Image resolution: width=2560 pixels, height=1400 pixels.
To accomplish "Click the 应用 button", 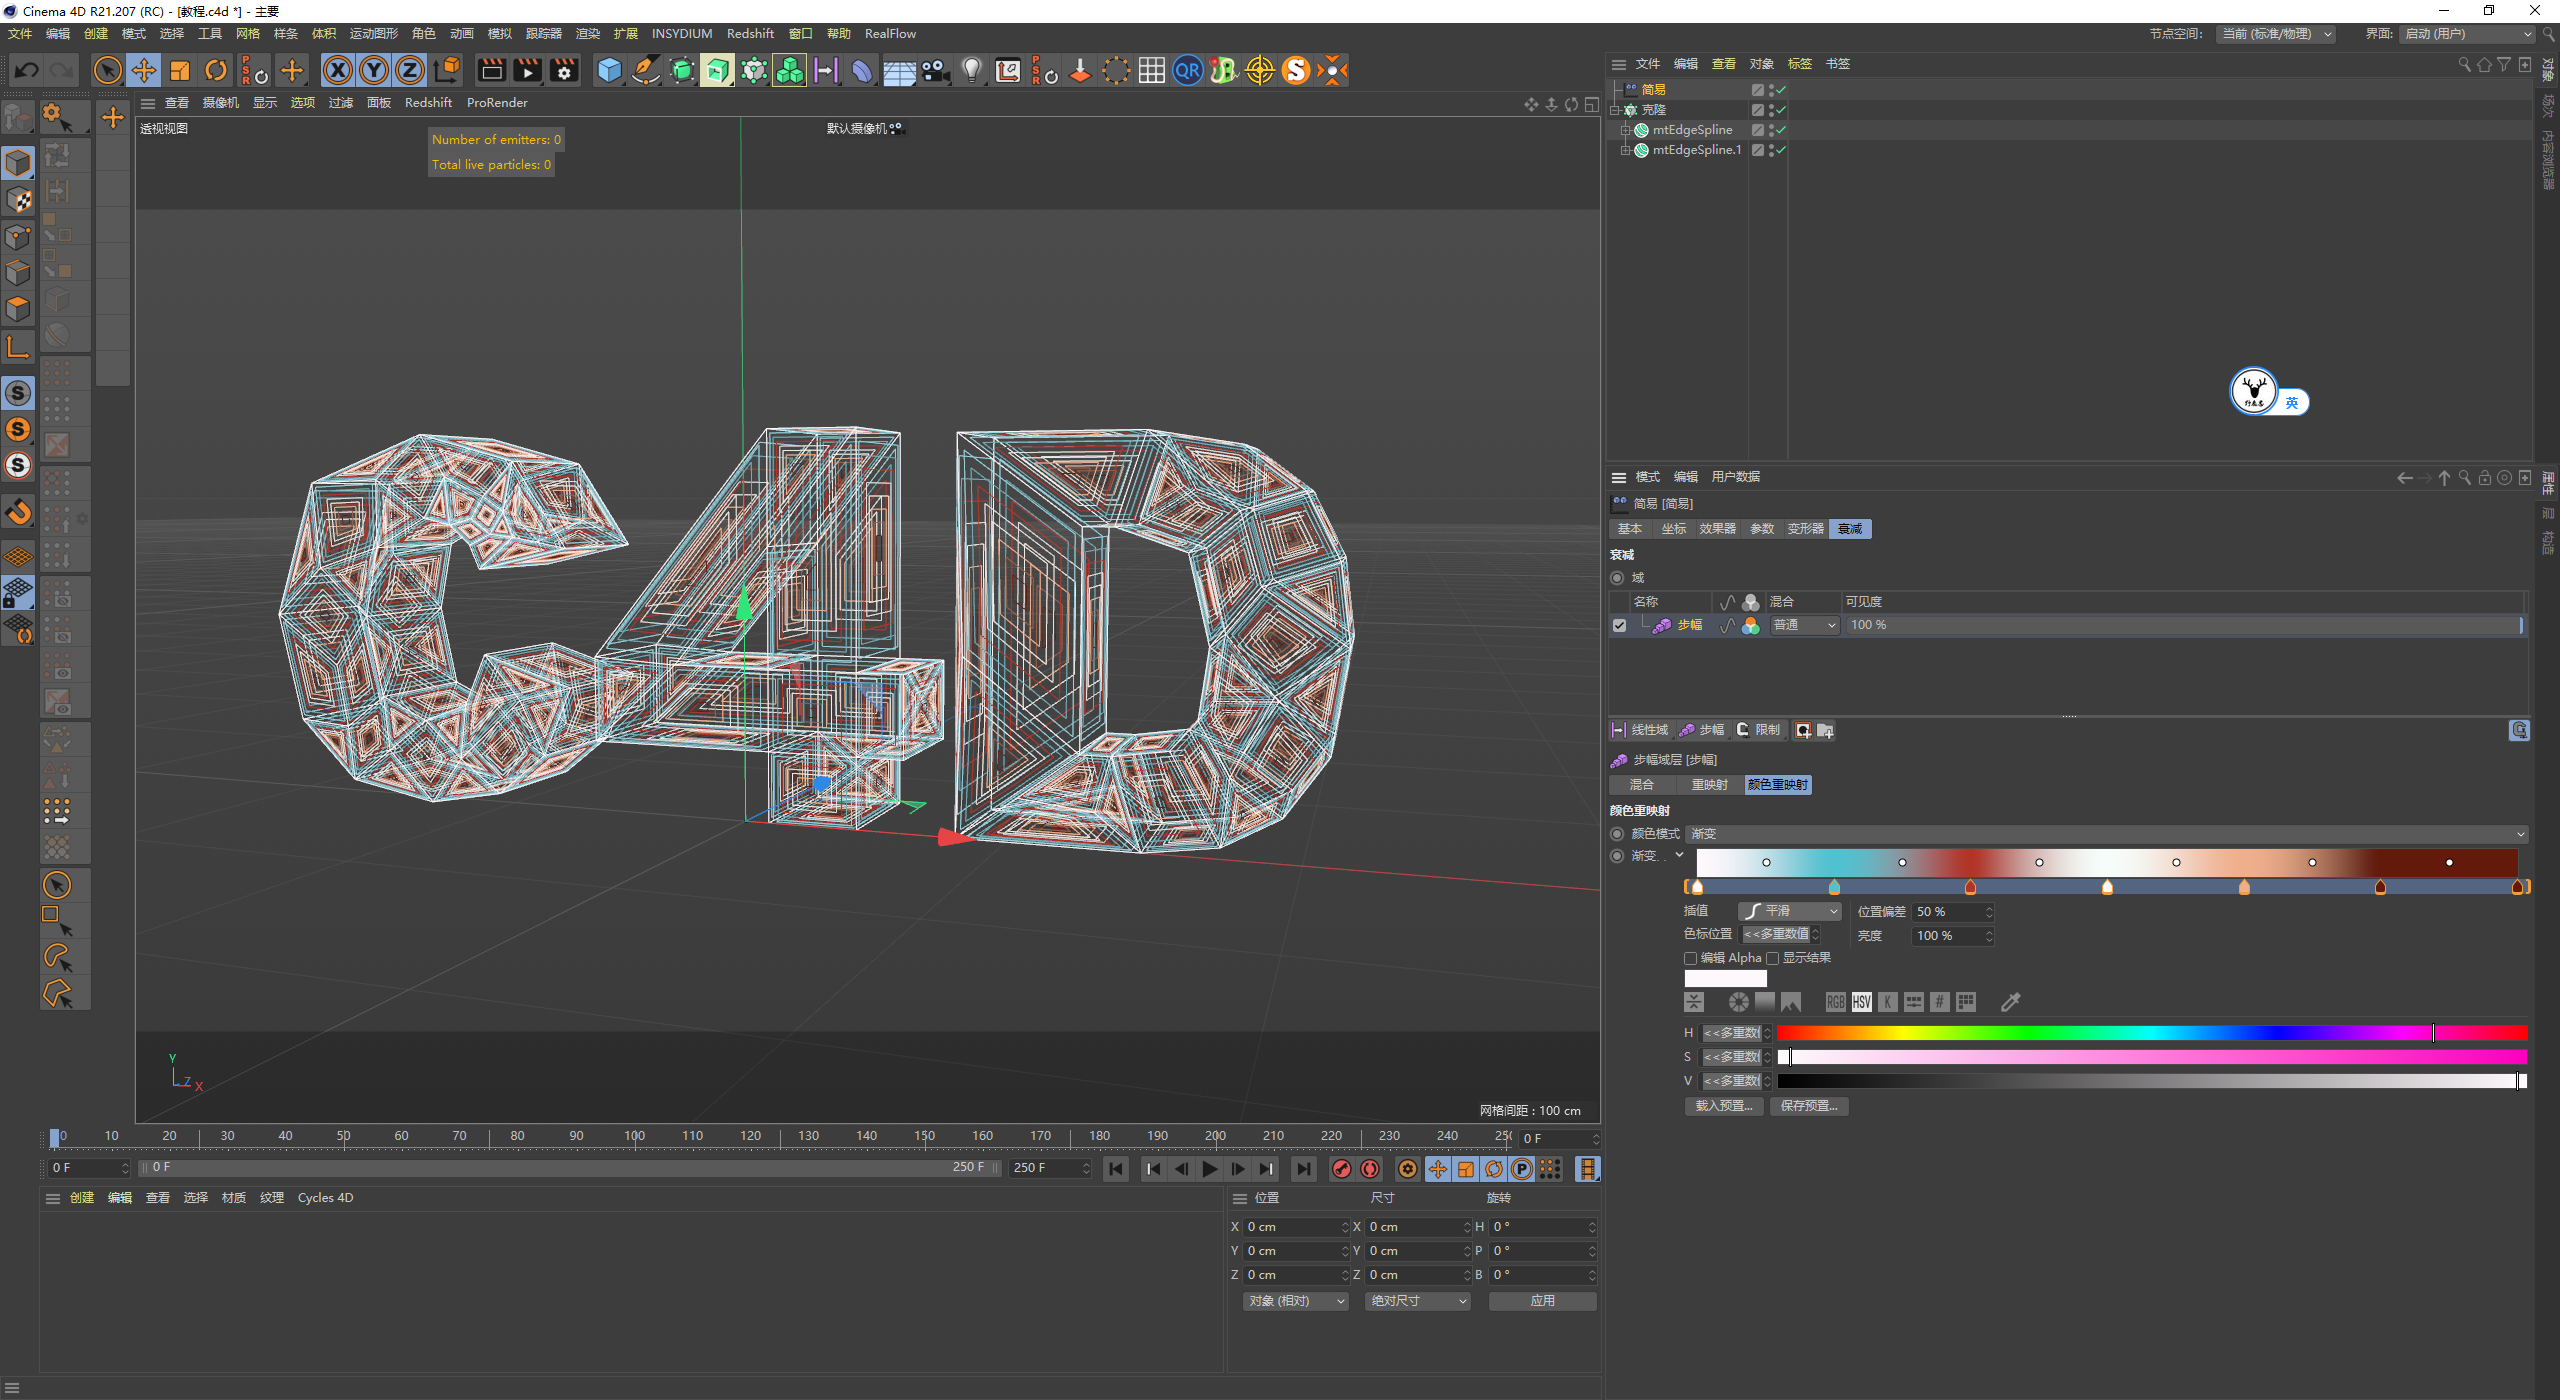I will tap(1542, 1301).
